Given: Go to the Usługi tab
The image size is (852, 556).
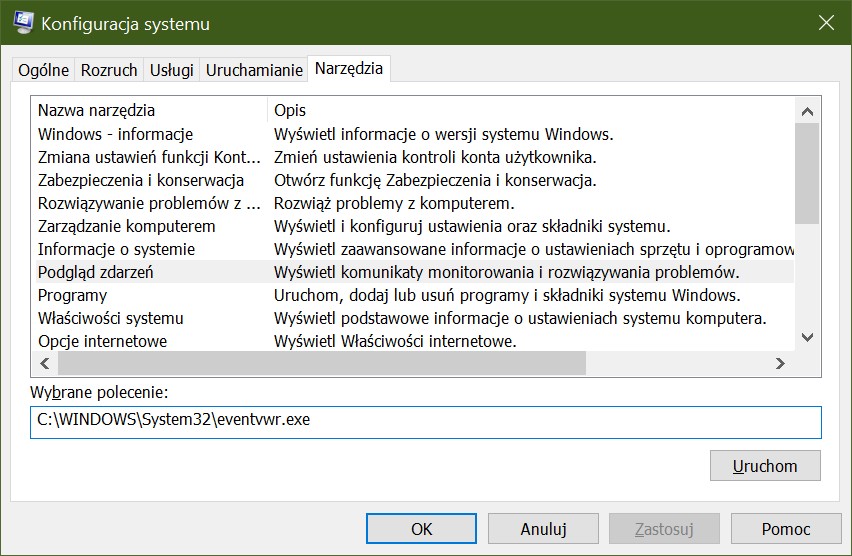Looking at the screenshot, I should pos(172,70).
